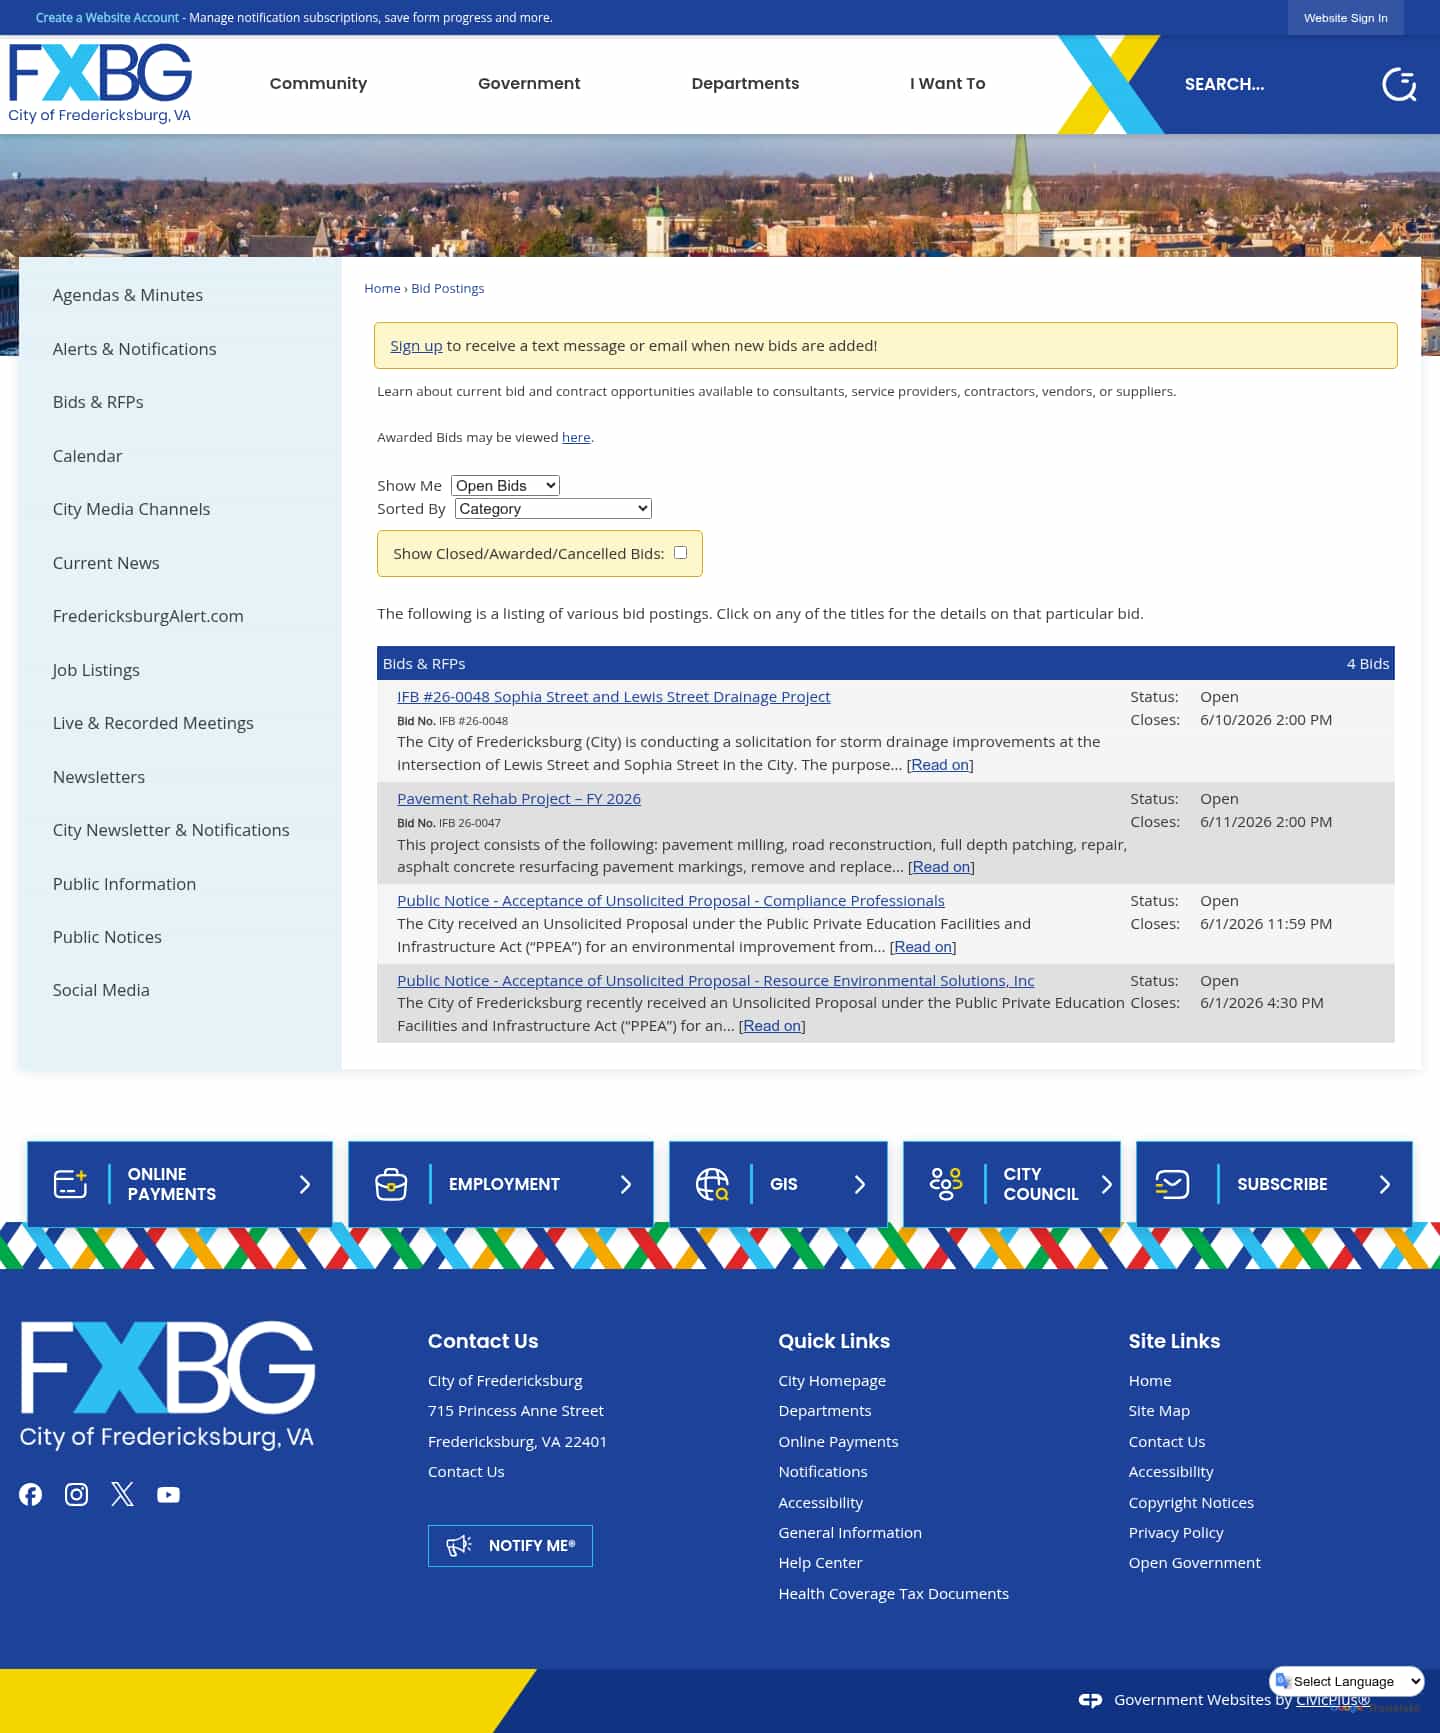
Task: Open the Site Map footer link
Action: pos(1159,1411)
